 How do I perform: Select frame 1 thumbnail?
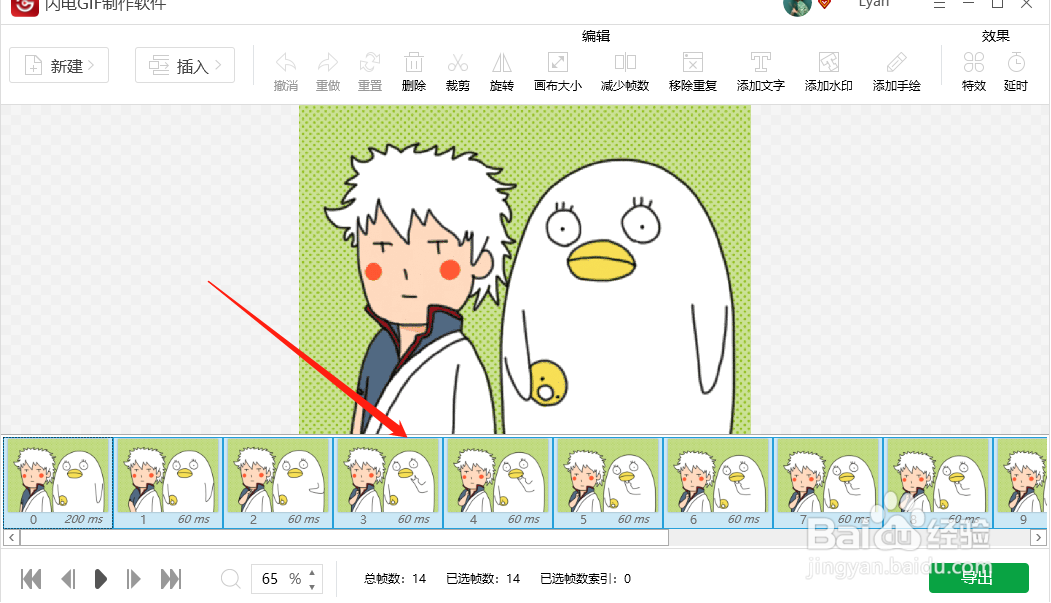pyautogui.click(x=168, y=482)
